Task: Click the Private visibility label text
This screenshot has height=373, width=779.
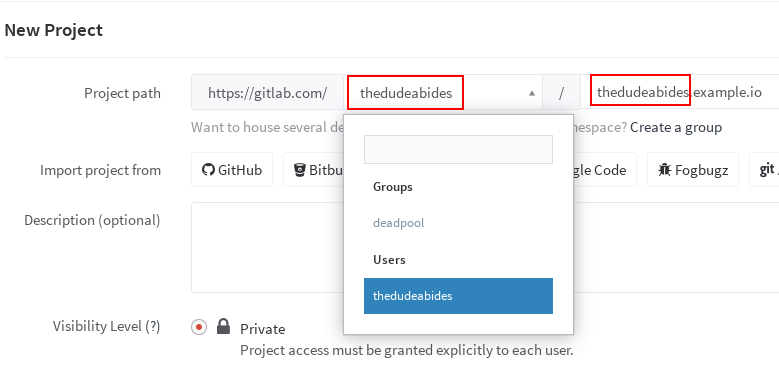Action: [x=262, y=329]
